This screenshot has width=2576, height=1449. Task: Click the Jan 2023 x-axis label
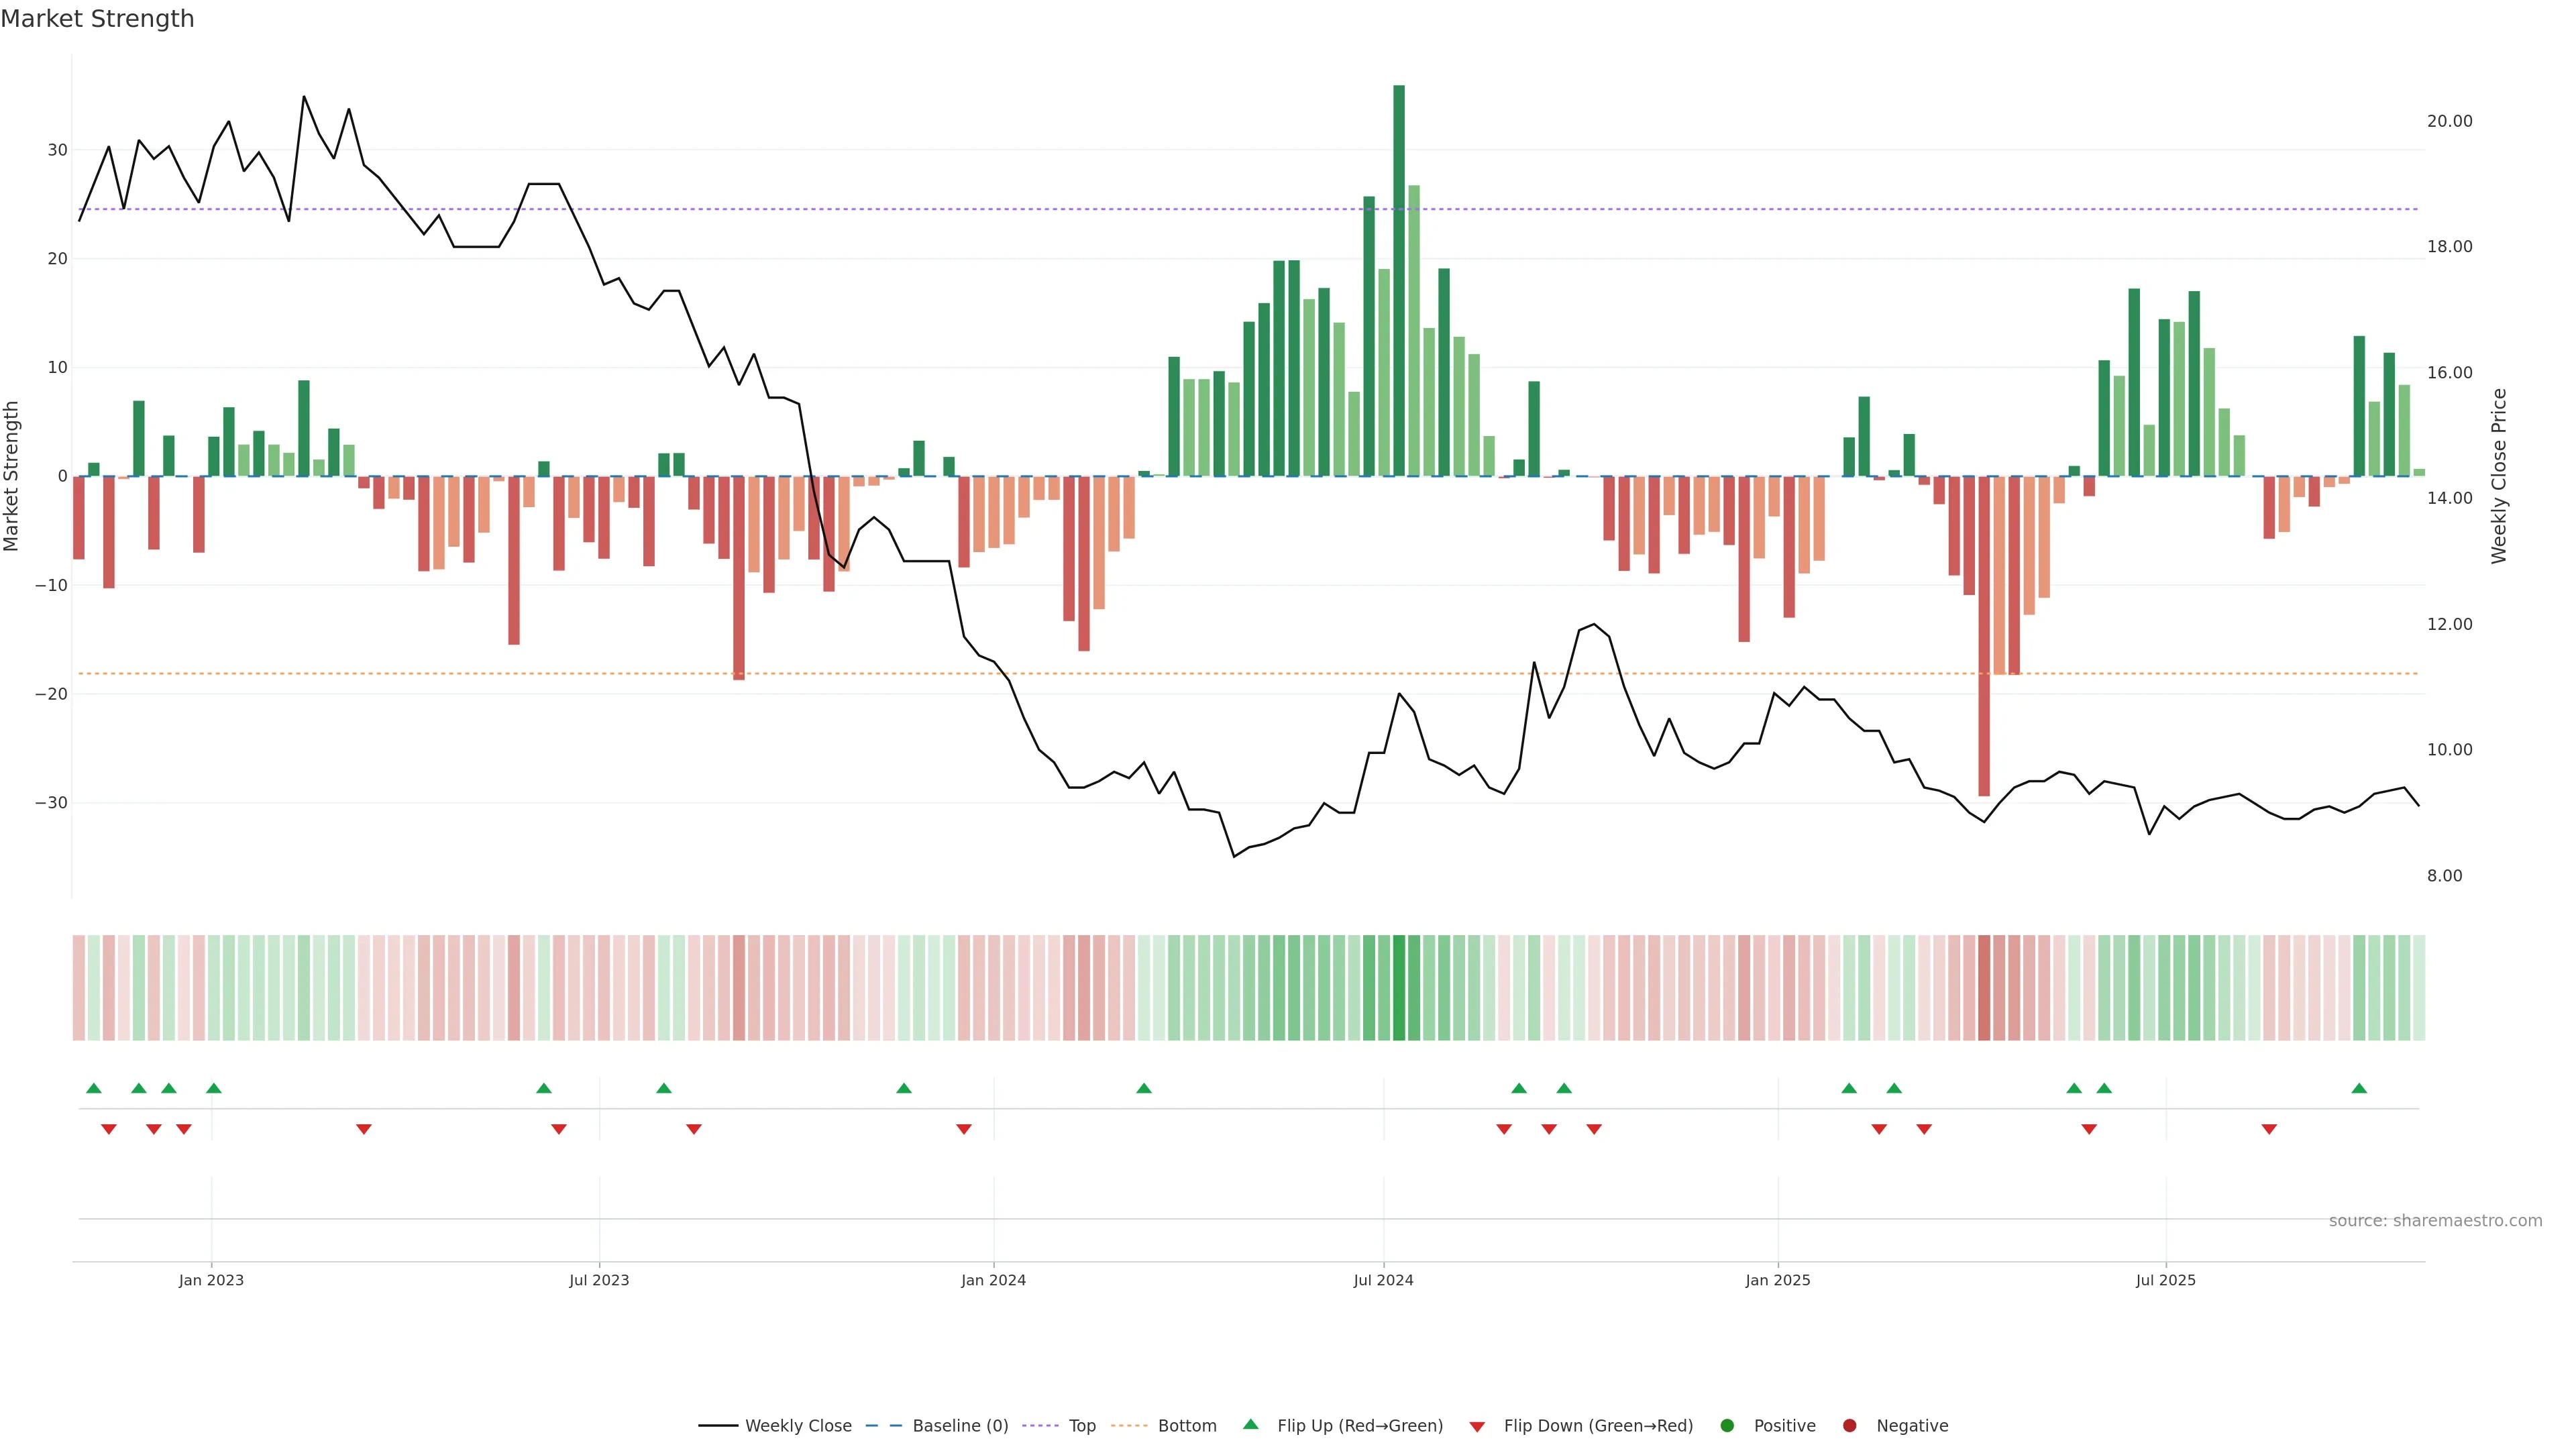click(211, 1280)
